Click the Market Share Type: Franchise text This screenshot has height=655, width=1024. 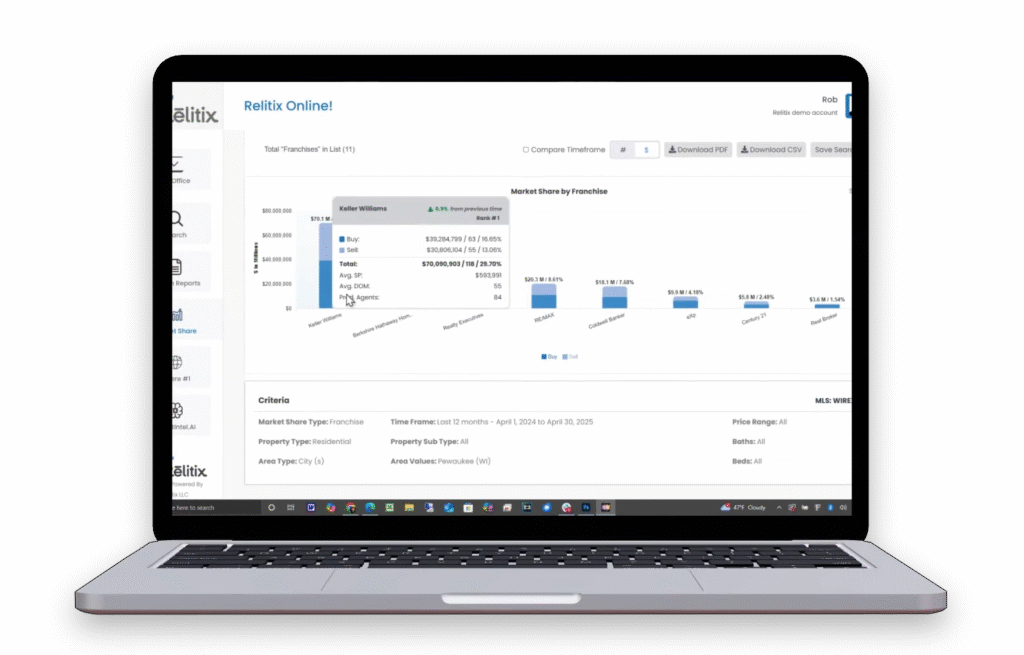[x=311, y=422]
